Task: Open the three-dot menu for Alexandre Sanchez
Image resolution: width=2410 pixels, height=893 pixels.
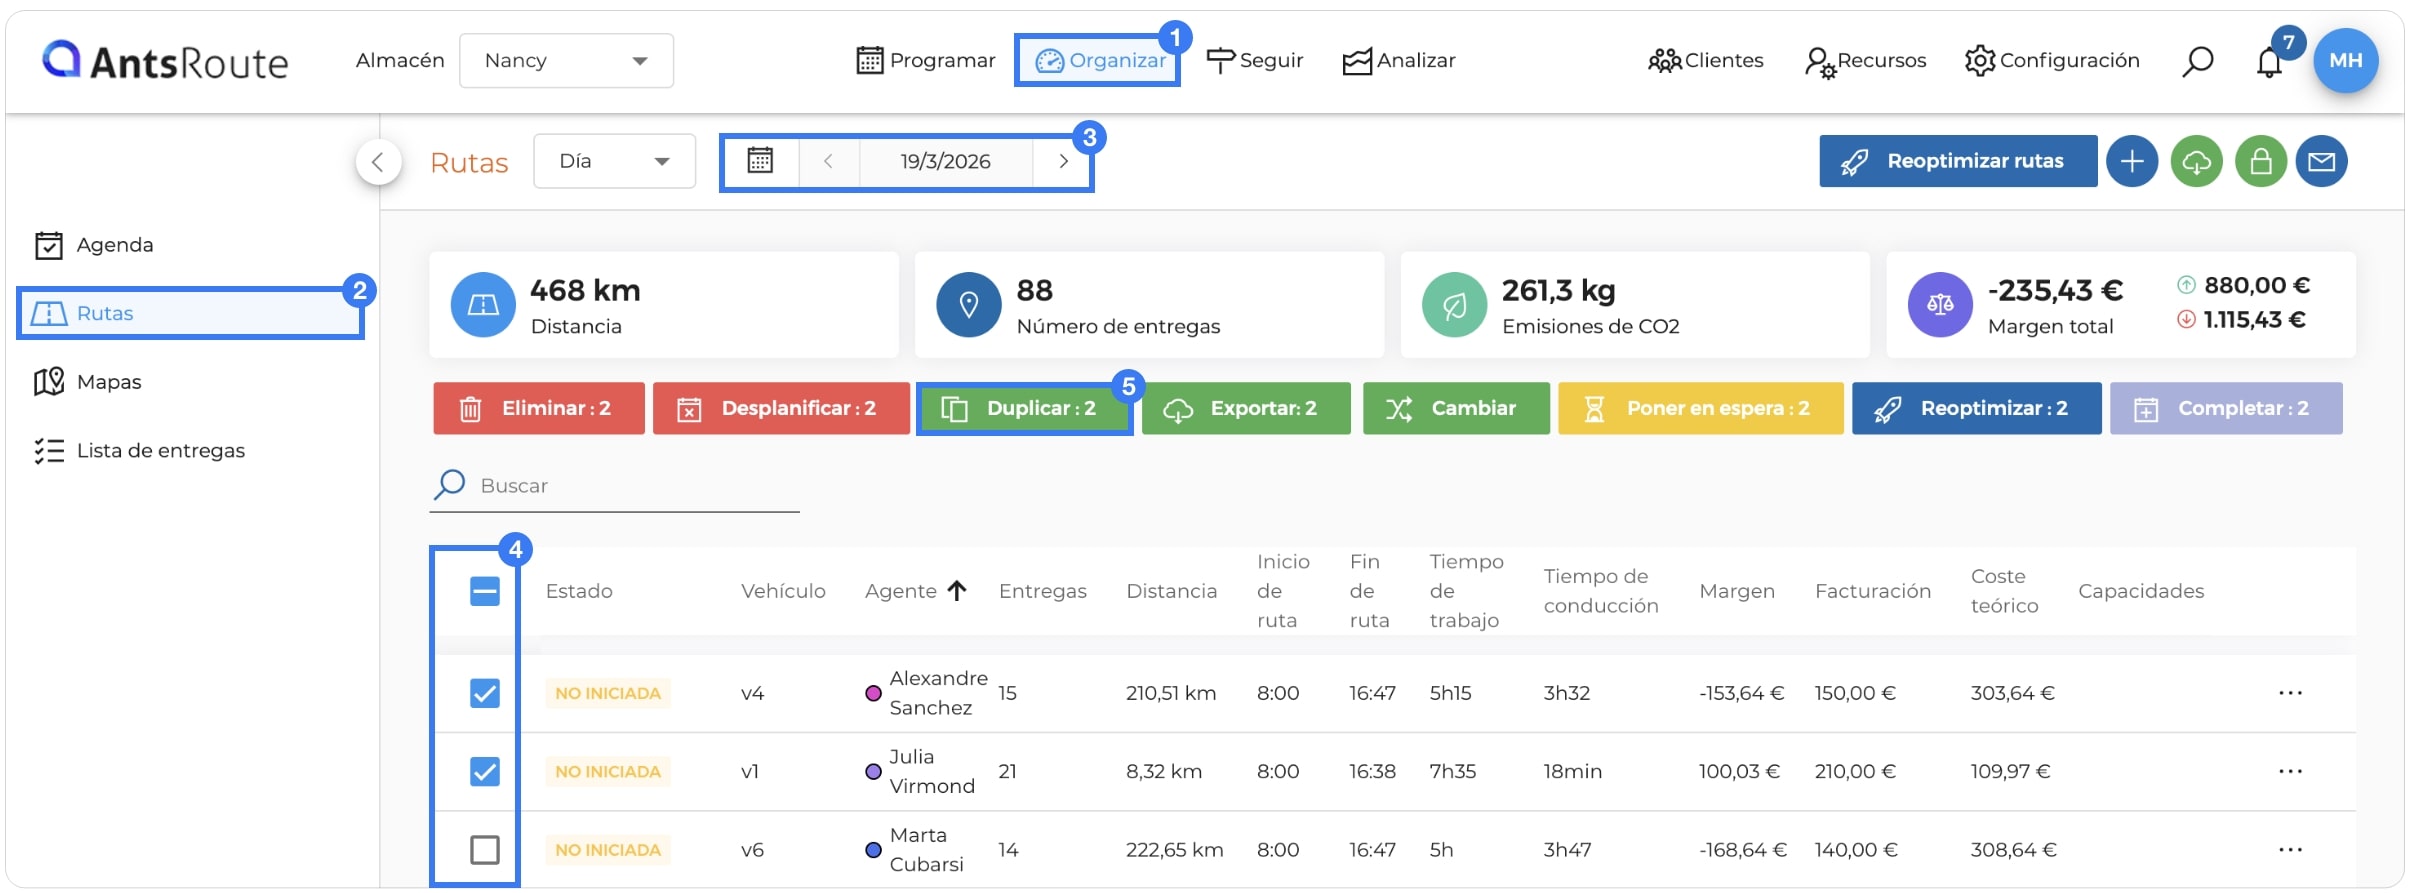Action: (x=2290, y=693)
